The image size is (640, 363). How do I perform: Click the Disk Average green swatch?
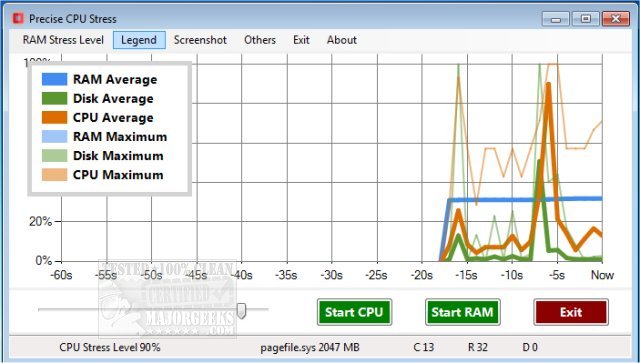(x=54, y=98)
